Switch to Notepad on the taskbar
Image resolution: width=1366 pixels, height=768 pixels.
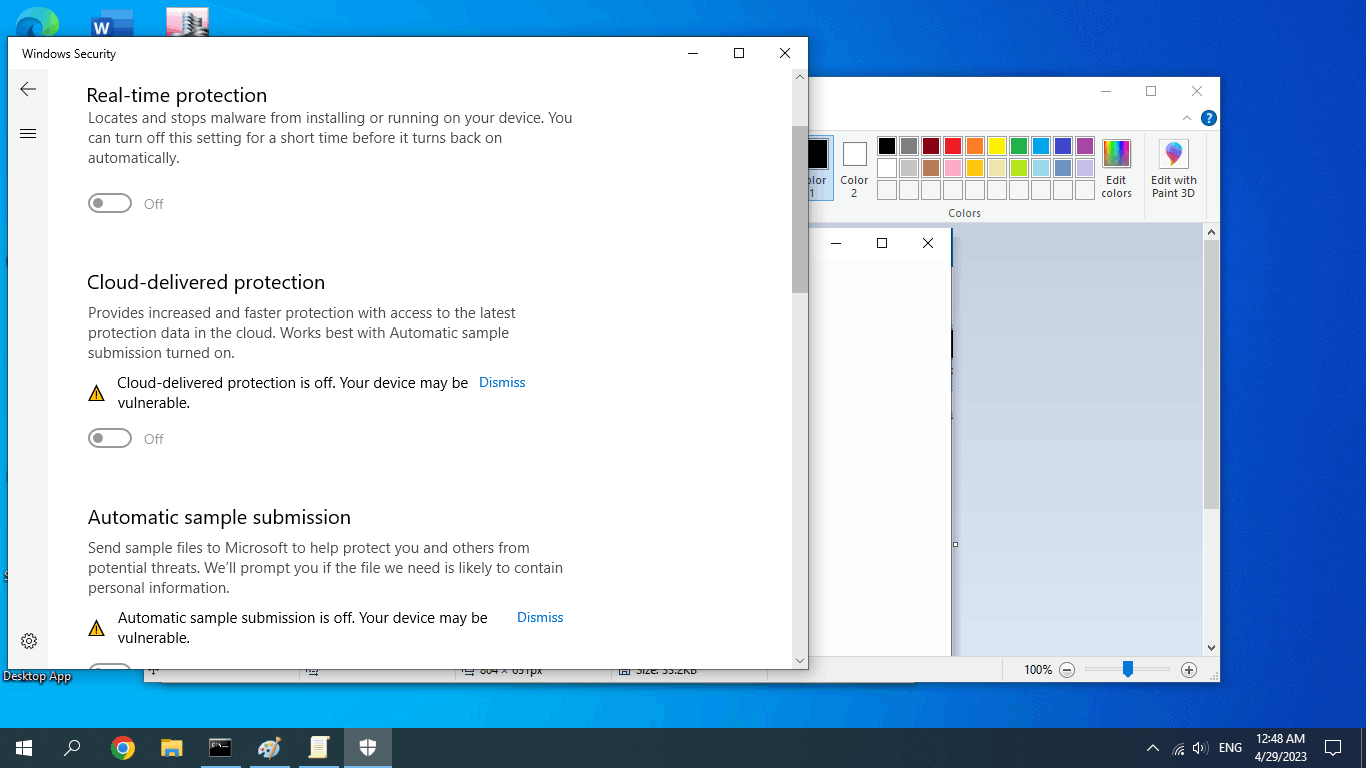(x=318, y=747)
